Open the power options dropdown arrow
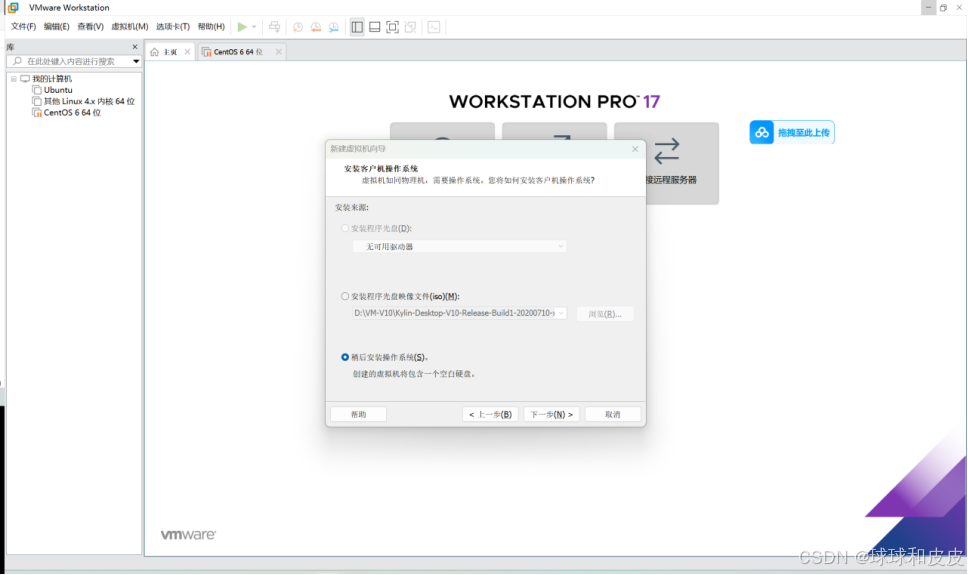The image size is (968, 575). (x=254, y=27)
